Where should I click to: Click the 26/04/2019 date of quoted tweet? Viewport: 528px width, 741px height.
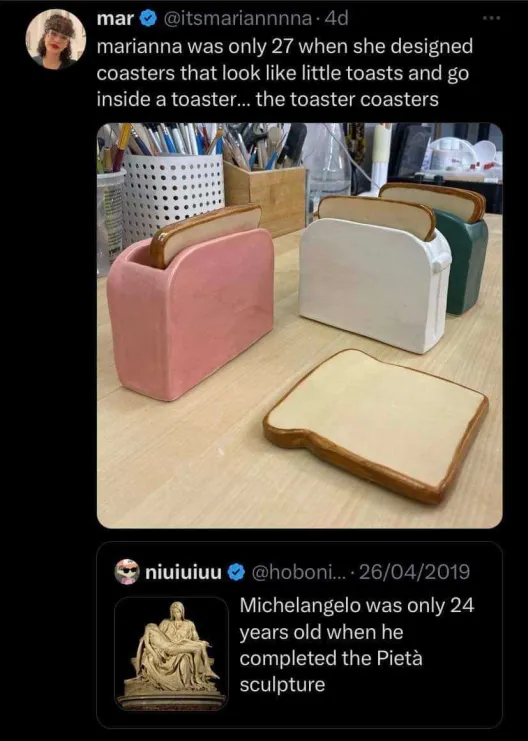tap(414, 572)
